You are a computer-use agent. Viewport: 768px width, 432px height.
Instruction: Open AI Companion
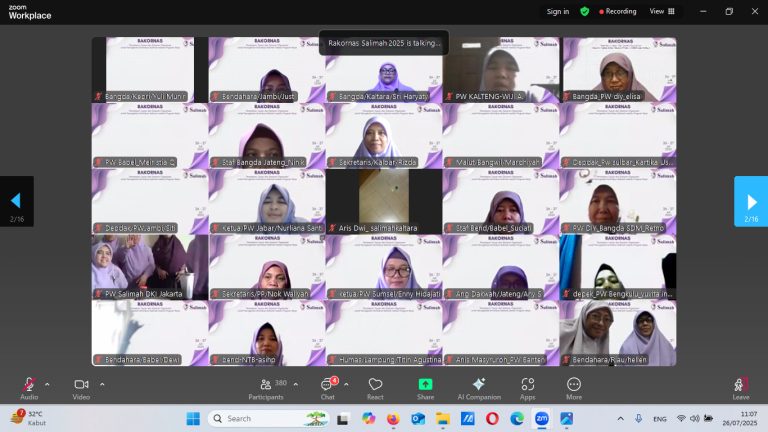click(479, 389)
